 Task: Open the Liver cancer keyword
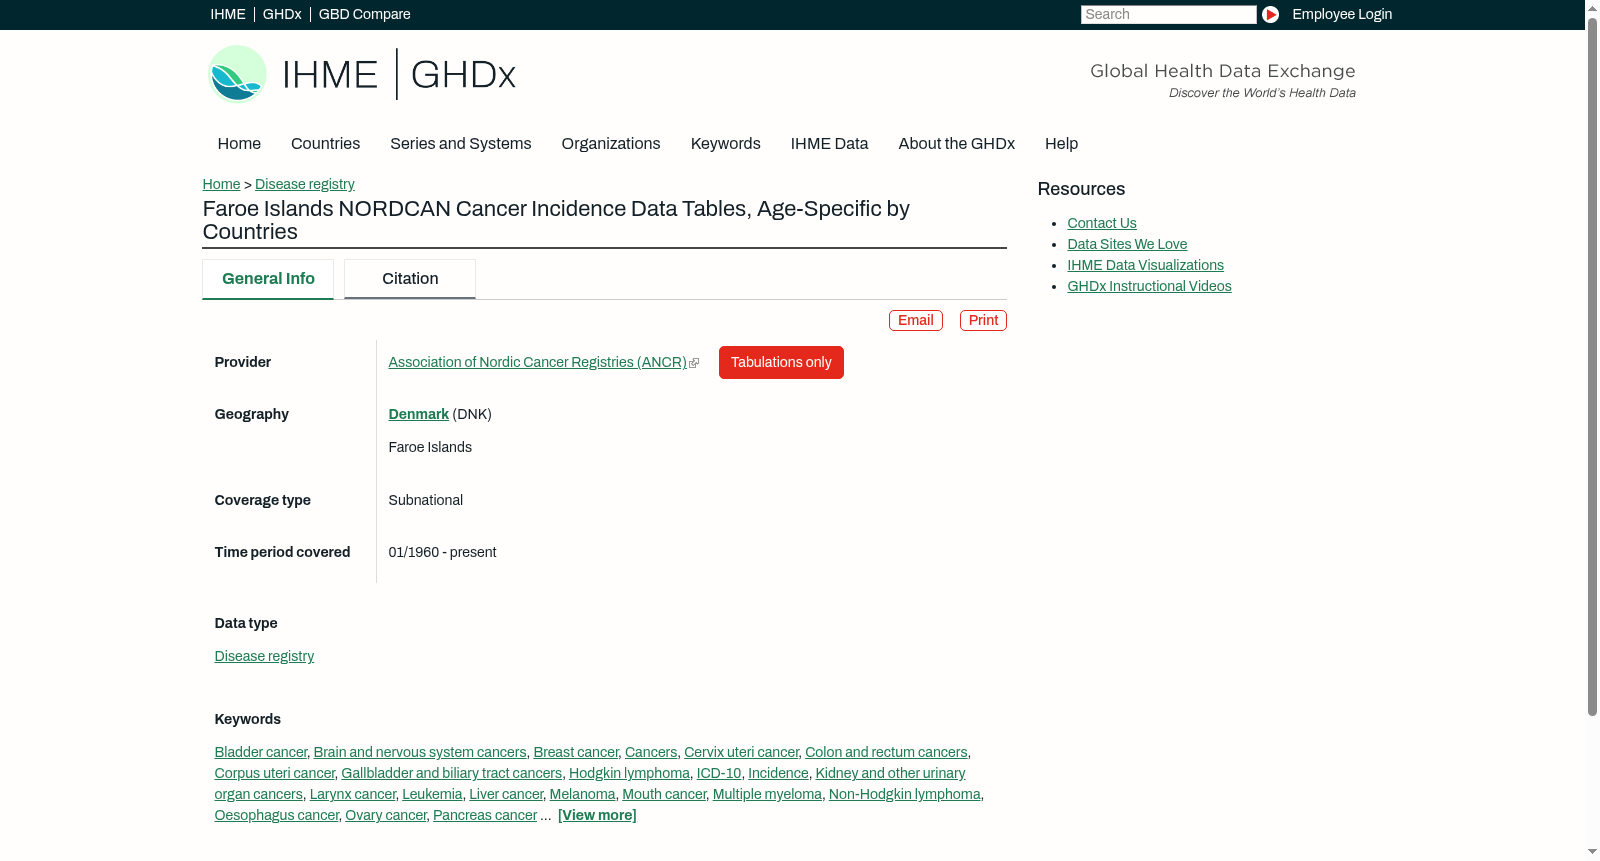(506, 794)
